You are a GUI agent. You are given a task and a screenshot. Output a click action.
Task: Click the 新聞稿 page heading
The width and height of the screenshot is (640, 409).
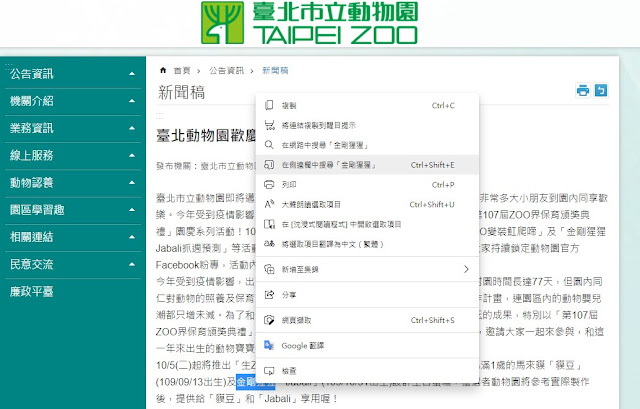181,92
